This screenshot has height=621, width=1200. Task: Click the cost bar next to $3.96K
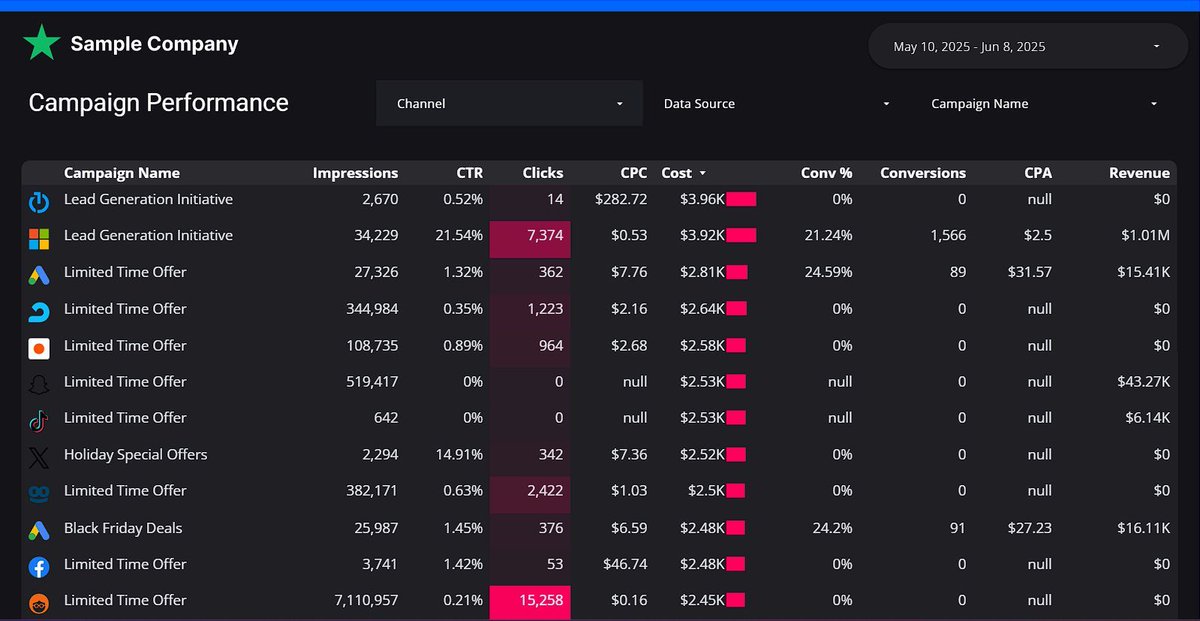[741, 199]
